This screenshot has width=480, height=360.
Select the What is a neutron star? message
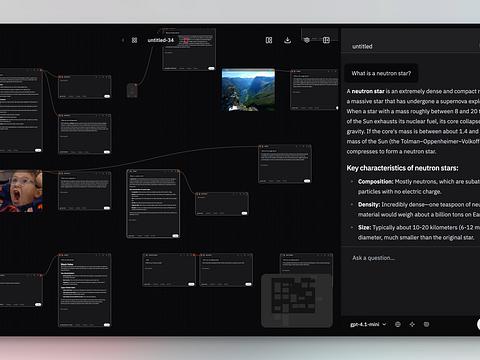point(381,73)
